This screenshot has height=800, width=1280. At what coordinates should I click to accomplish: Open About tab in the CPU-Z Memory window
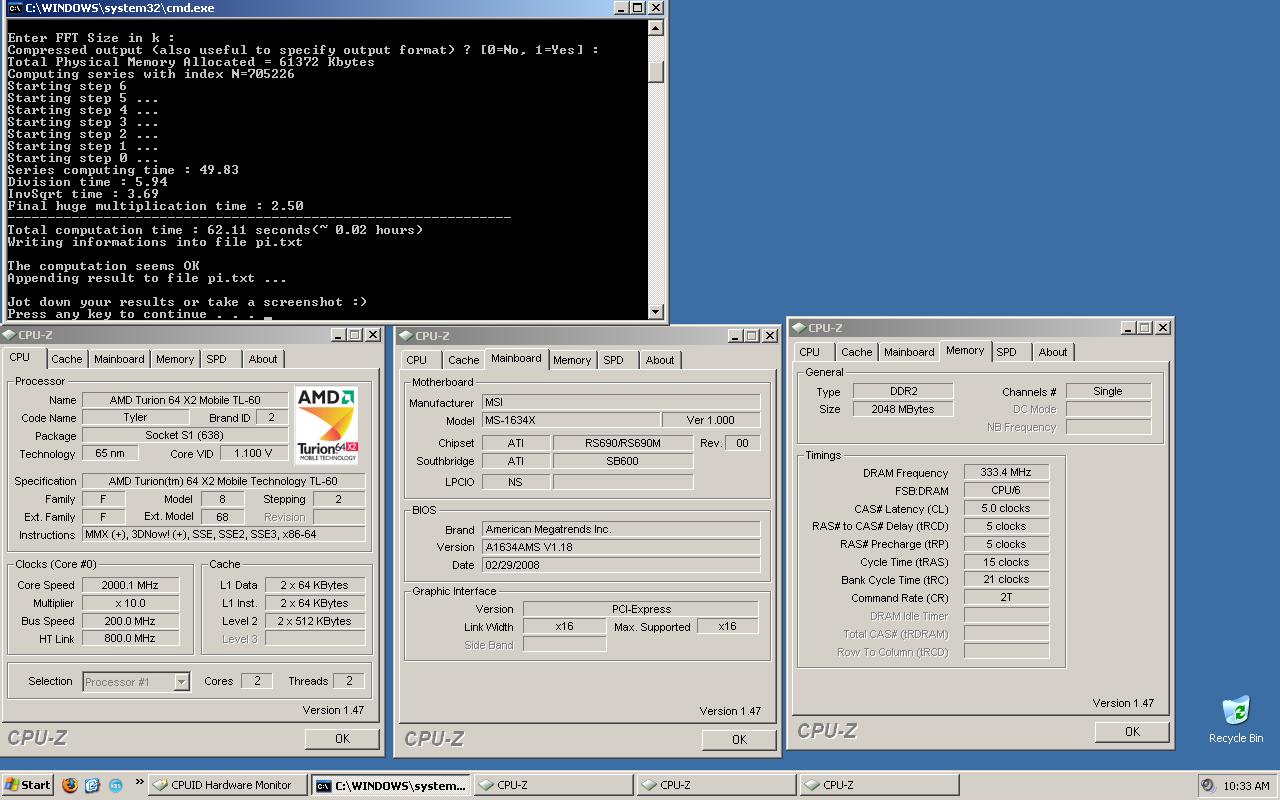click(1053, 352)
